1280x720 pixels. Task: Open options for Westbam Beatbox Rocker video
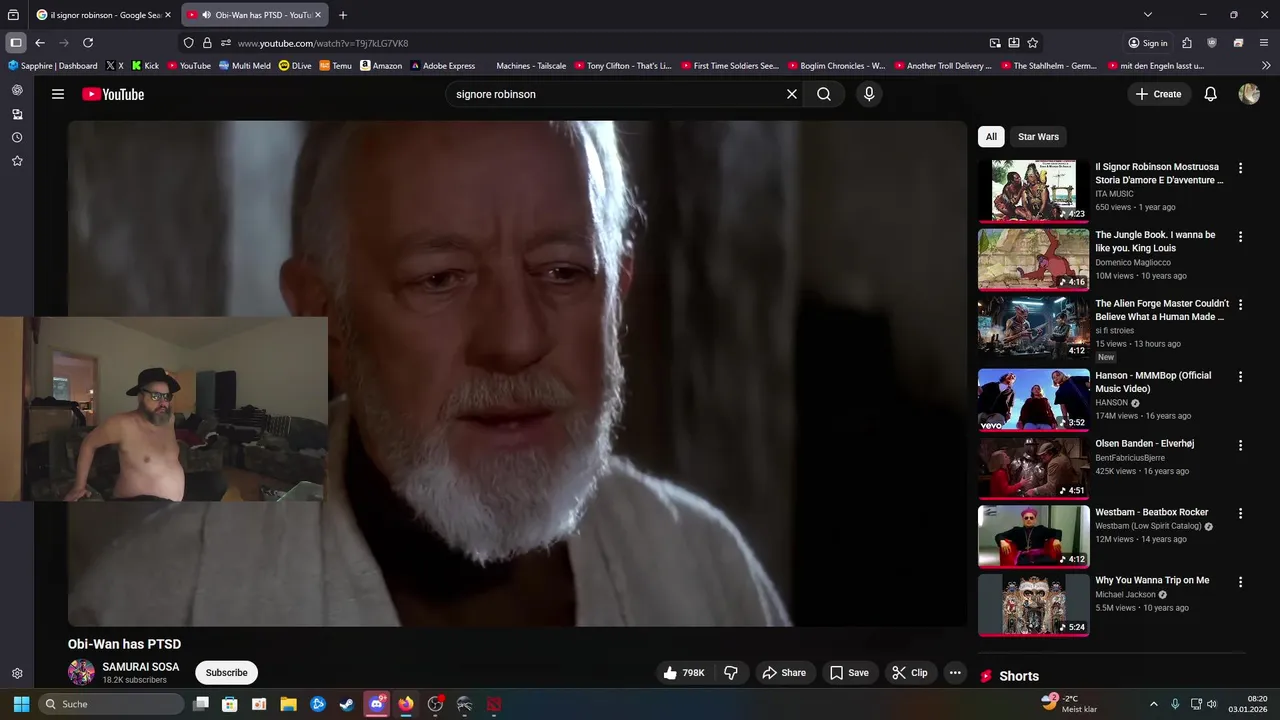tap(1240, 513)
